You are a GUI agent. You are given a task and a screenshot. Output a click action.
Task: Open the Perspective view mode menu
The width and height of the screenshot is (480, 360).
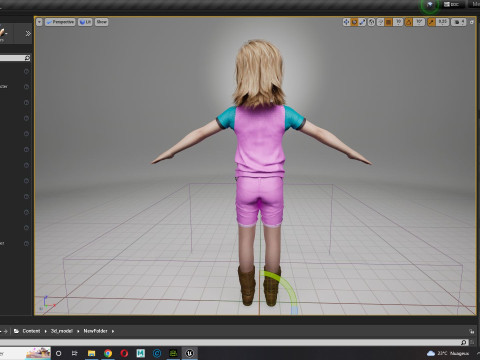click(60, 22)
